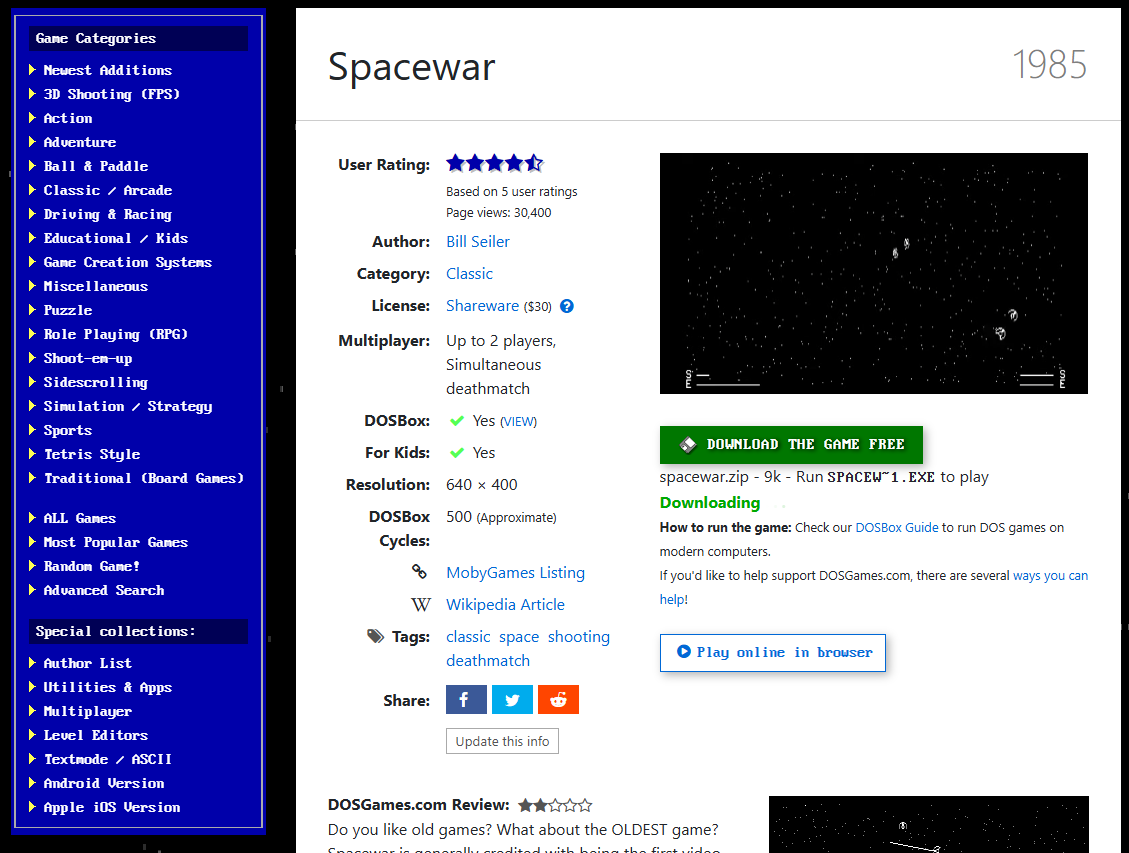Image resolution: width=1129 pixels, height=853 pixels.
Task: View DOSBox compatibility details
Action: tap(518, 422)
